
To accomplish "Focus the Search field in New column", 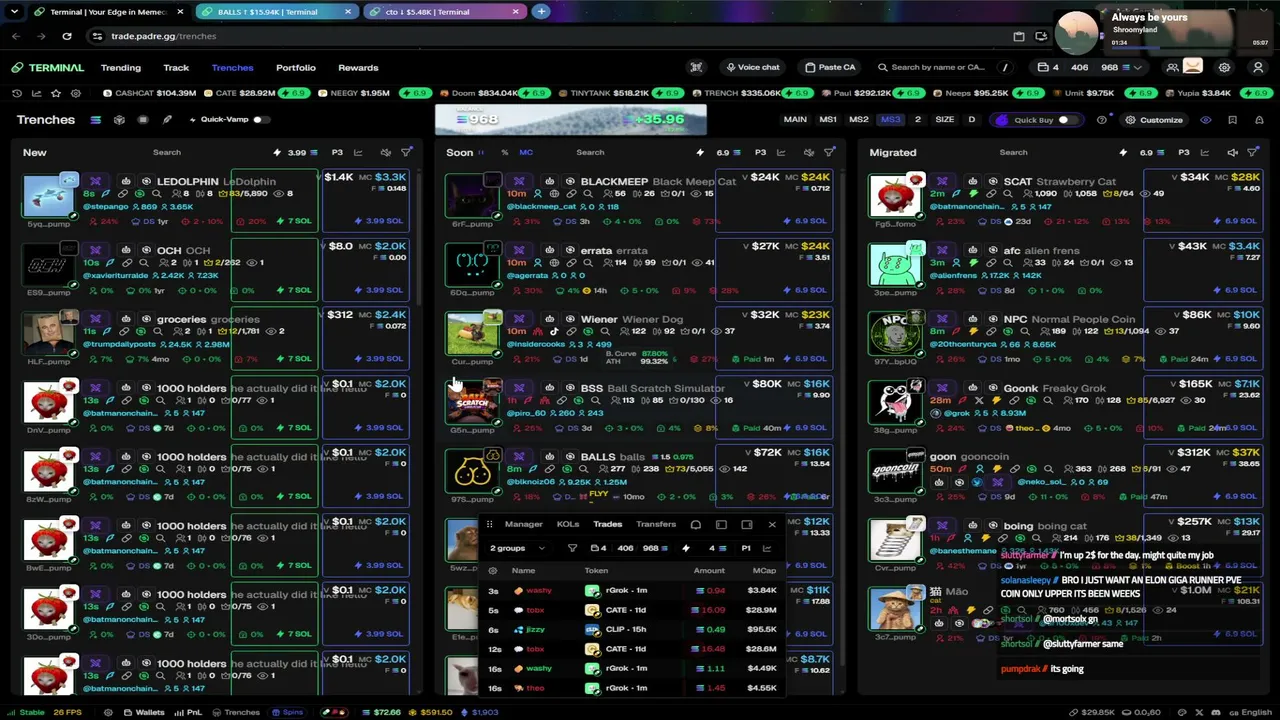I will [167, 153].
